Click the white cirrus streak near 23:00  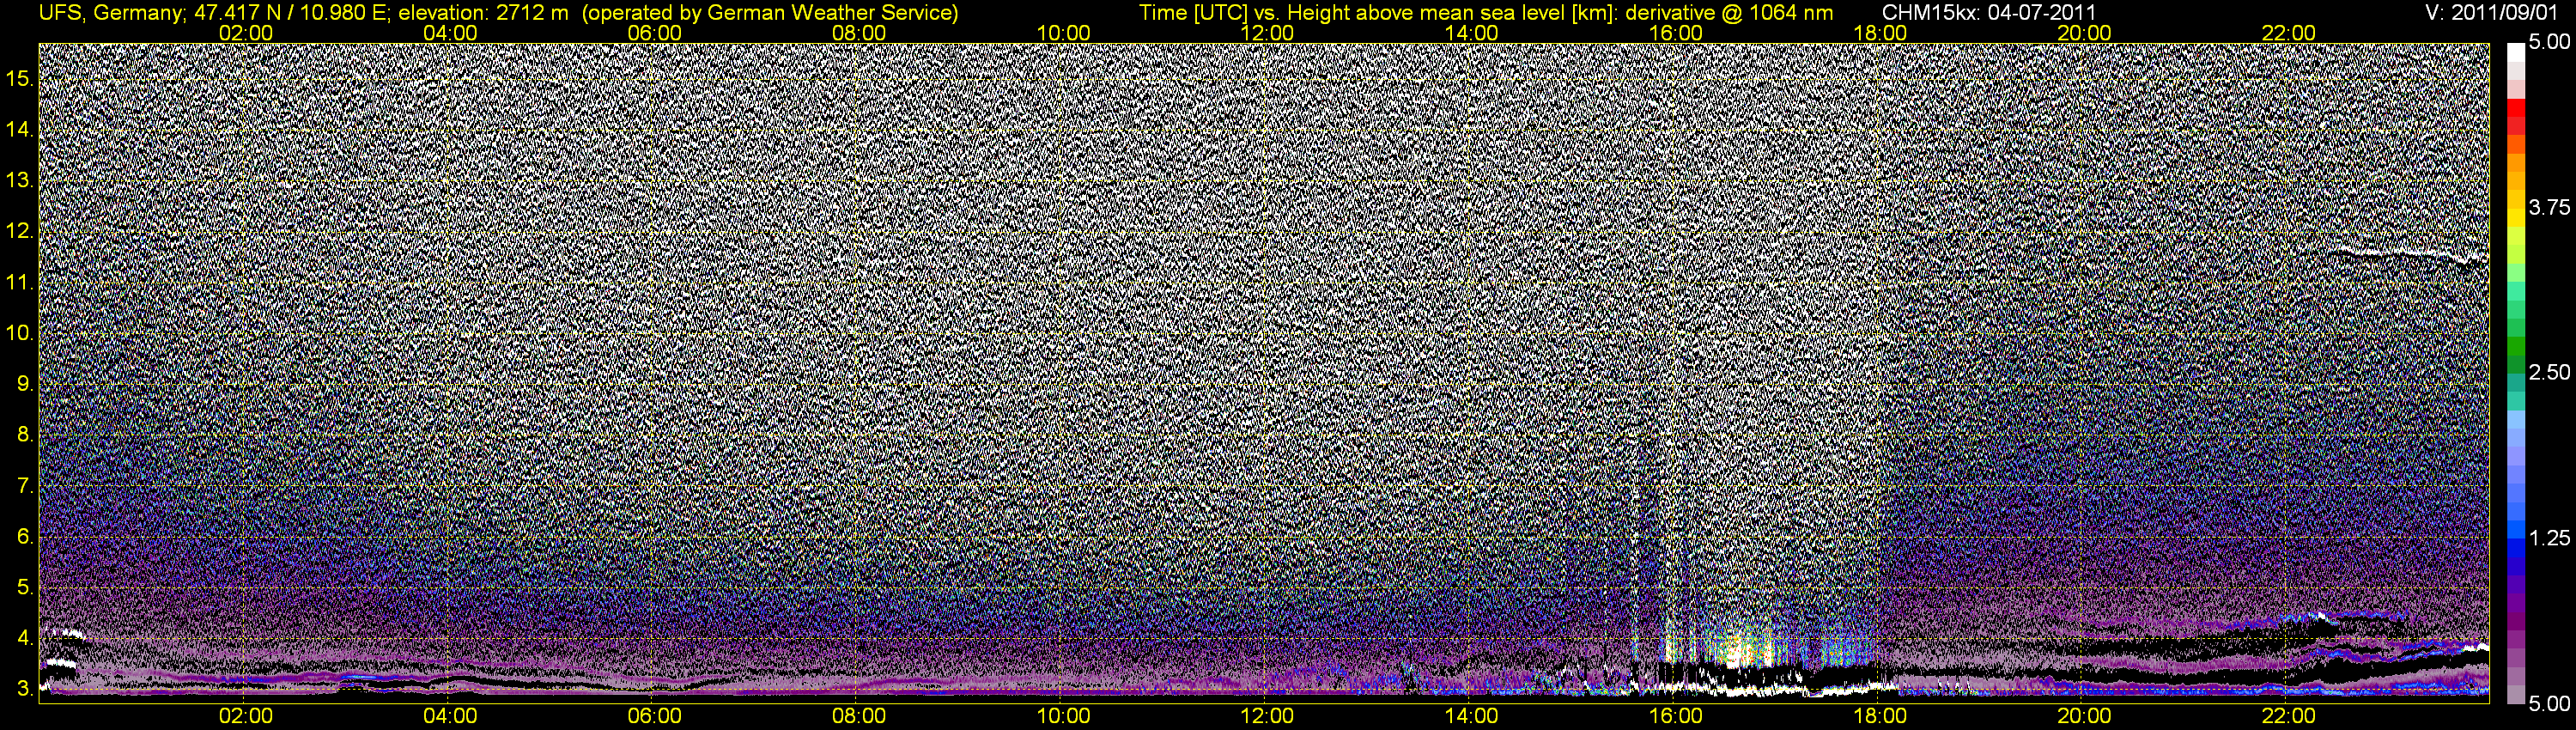(2410, 255)
